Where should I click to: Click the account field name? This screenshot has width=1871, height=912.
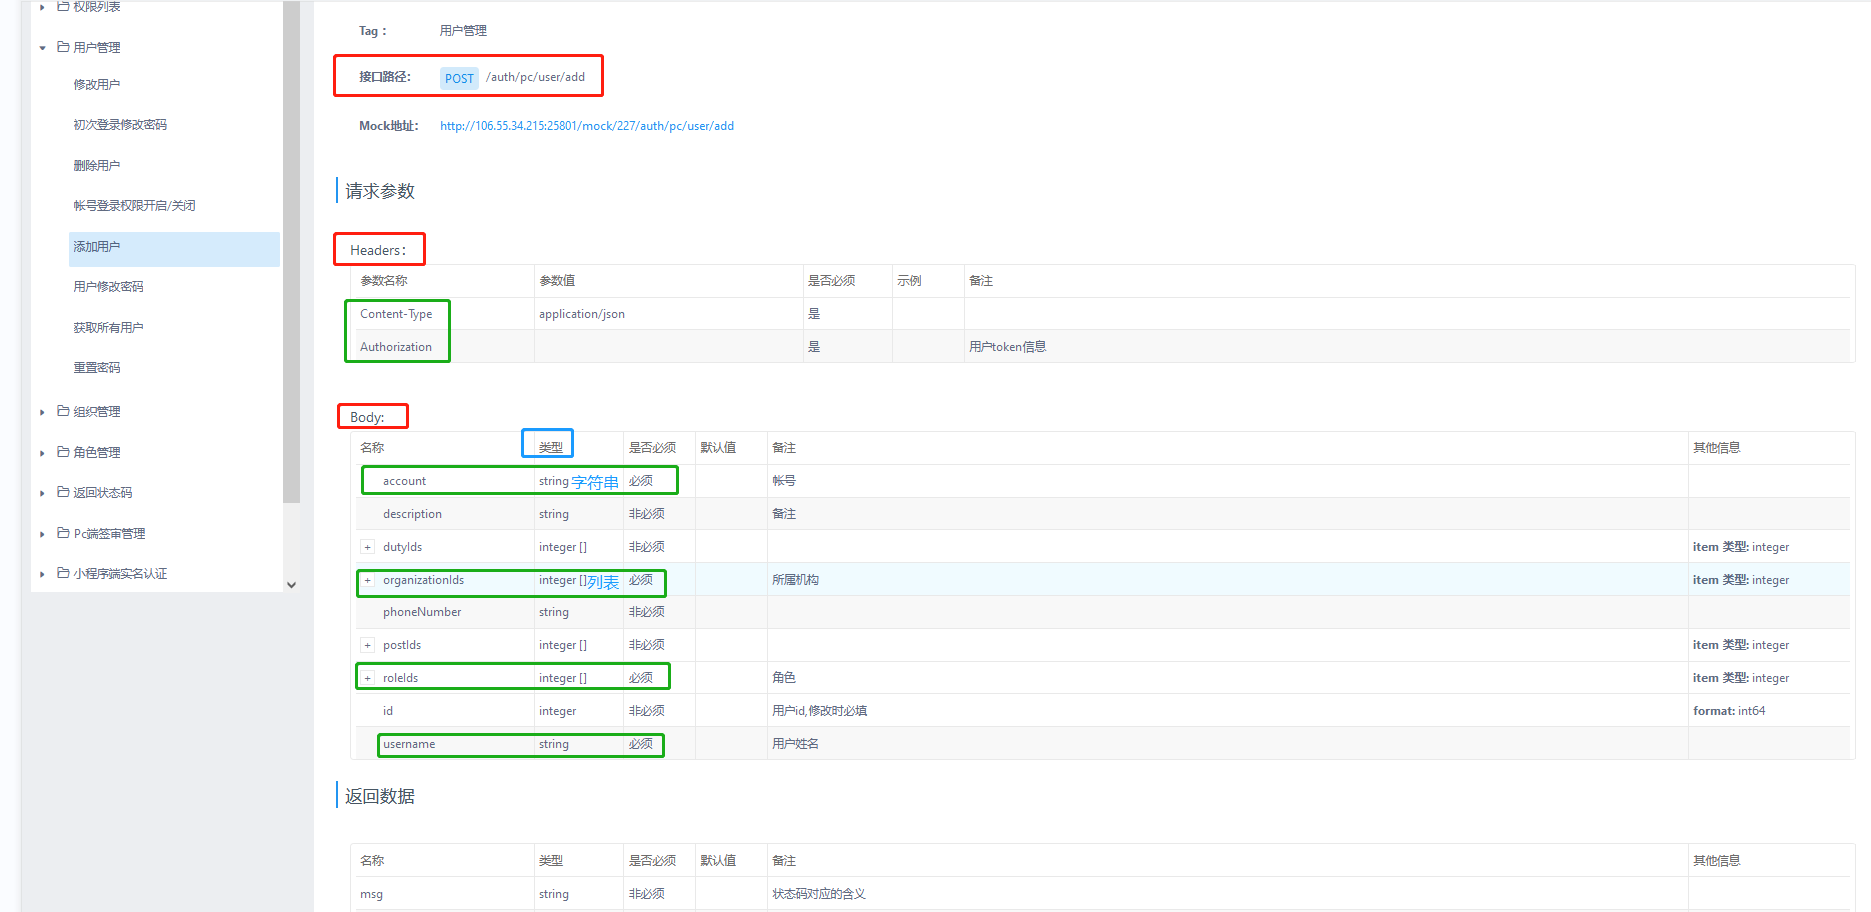tap(404, 481)
